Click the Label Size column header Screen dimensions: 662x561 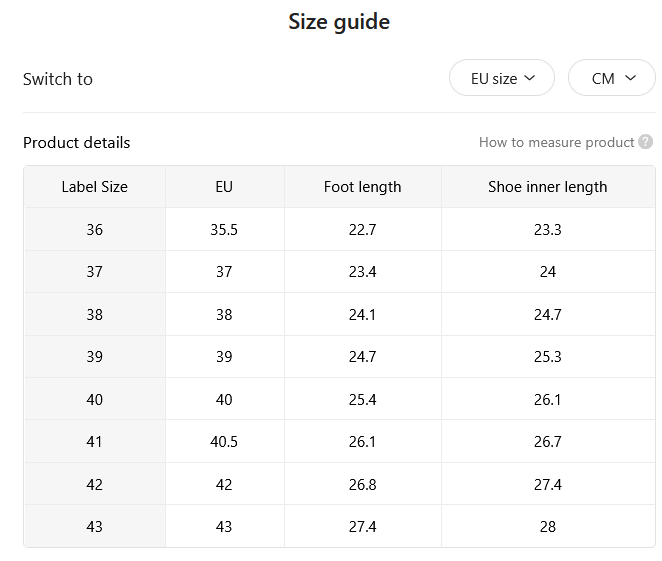(95, 187)
